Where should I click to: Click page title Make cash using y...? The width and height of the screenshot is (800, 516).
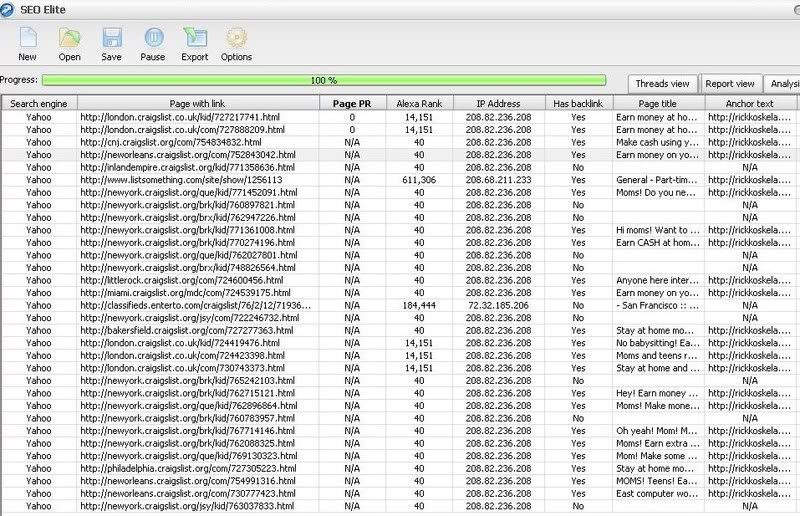point(657,142)
